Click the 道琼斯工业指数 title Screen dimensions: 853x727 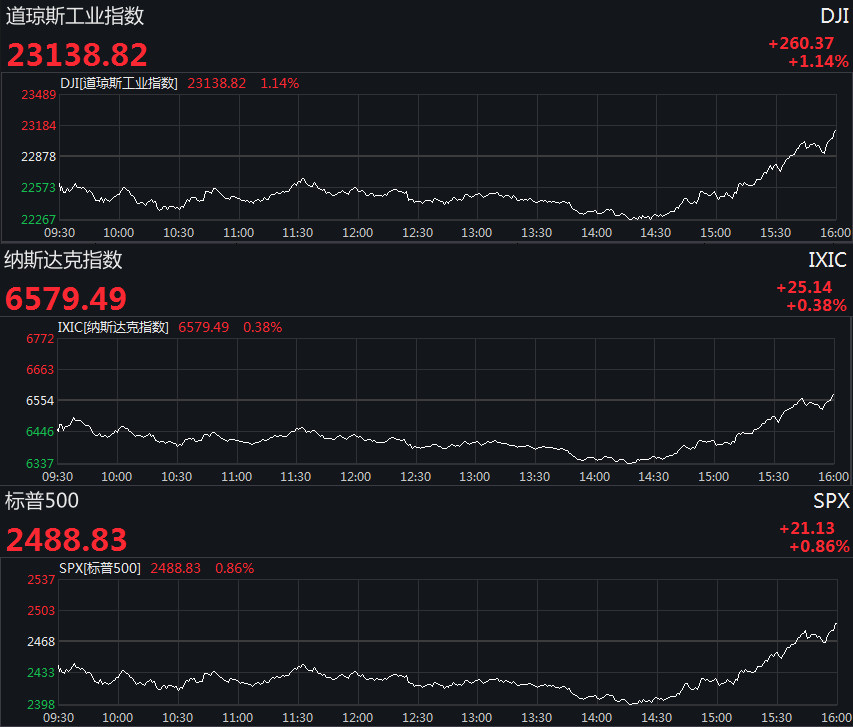pos(75,16)
